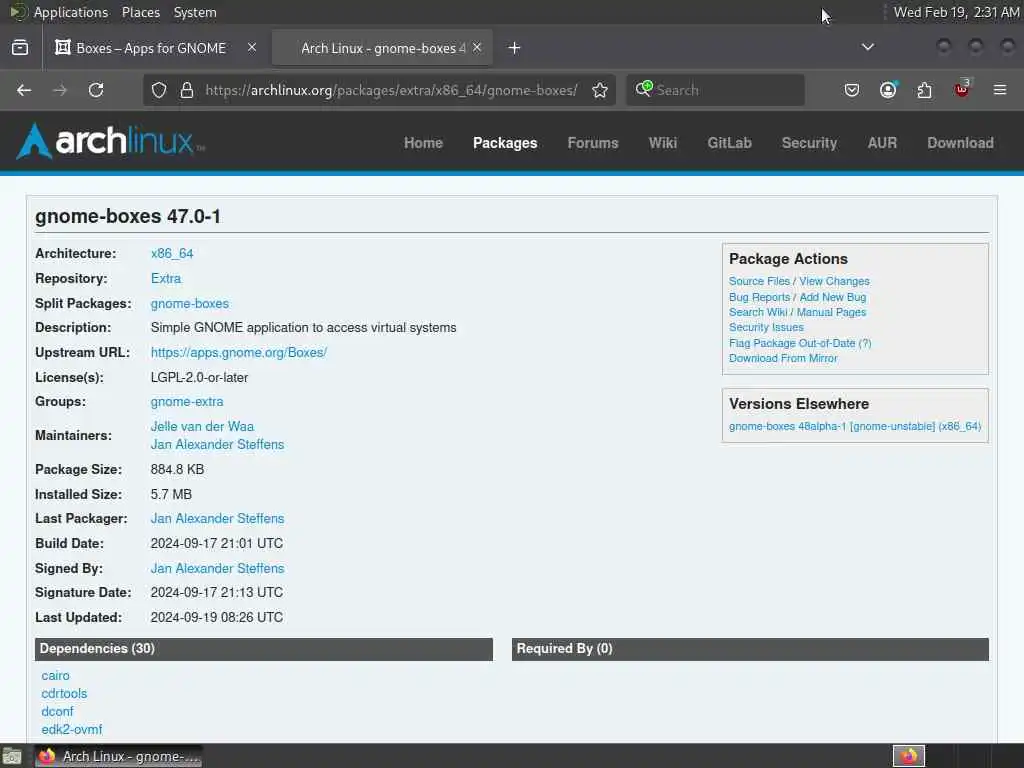The width and height of the screenshot is (1024, 768).
Task: Open the Places menu
Action: click(140, 12)
